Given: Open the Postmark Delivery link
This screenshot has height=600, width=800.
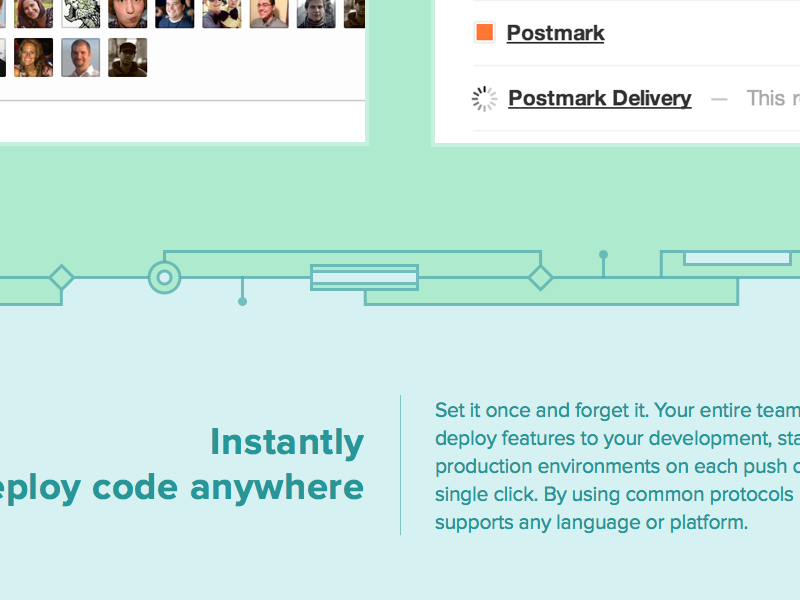Looking at the screenshot, I should [599, 98].
